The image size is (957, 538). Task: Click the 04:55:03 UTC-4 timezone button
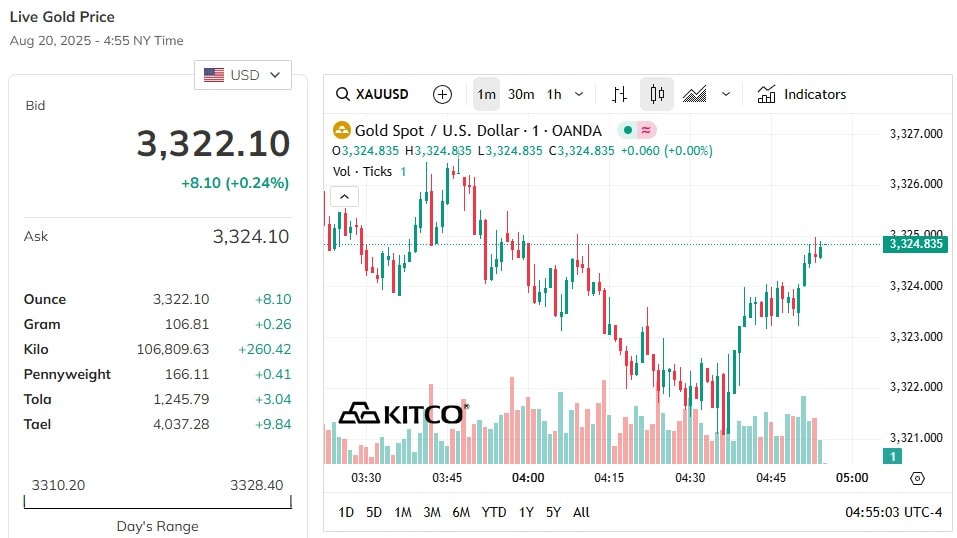click(894, 512)
